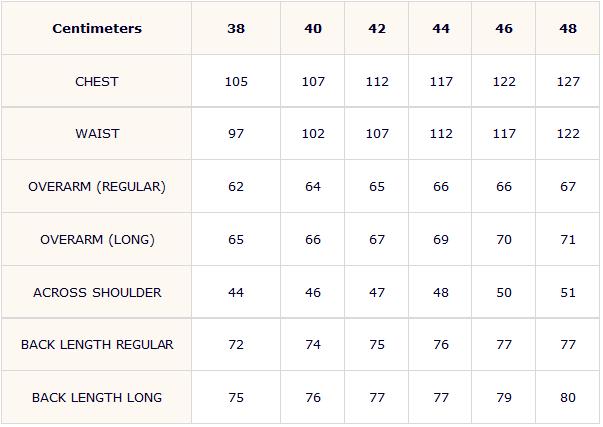Click overarm long value 69

click(441, 240)
